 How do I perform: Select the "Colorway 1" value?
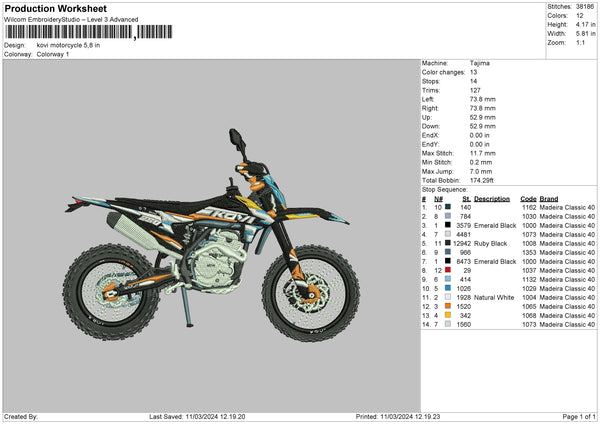tap(53, 54)
